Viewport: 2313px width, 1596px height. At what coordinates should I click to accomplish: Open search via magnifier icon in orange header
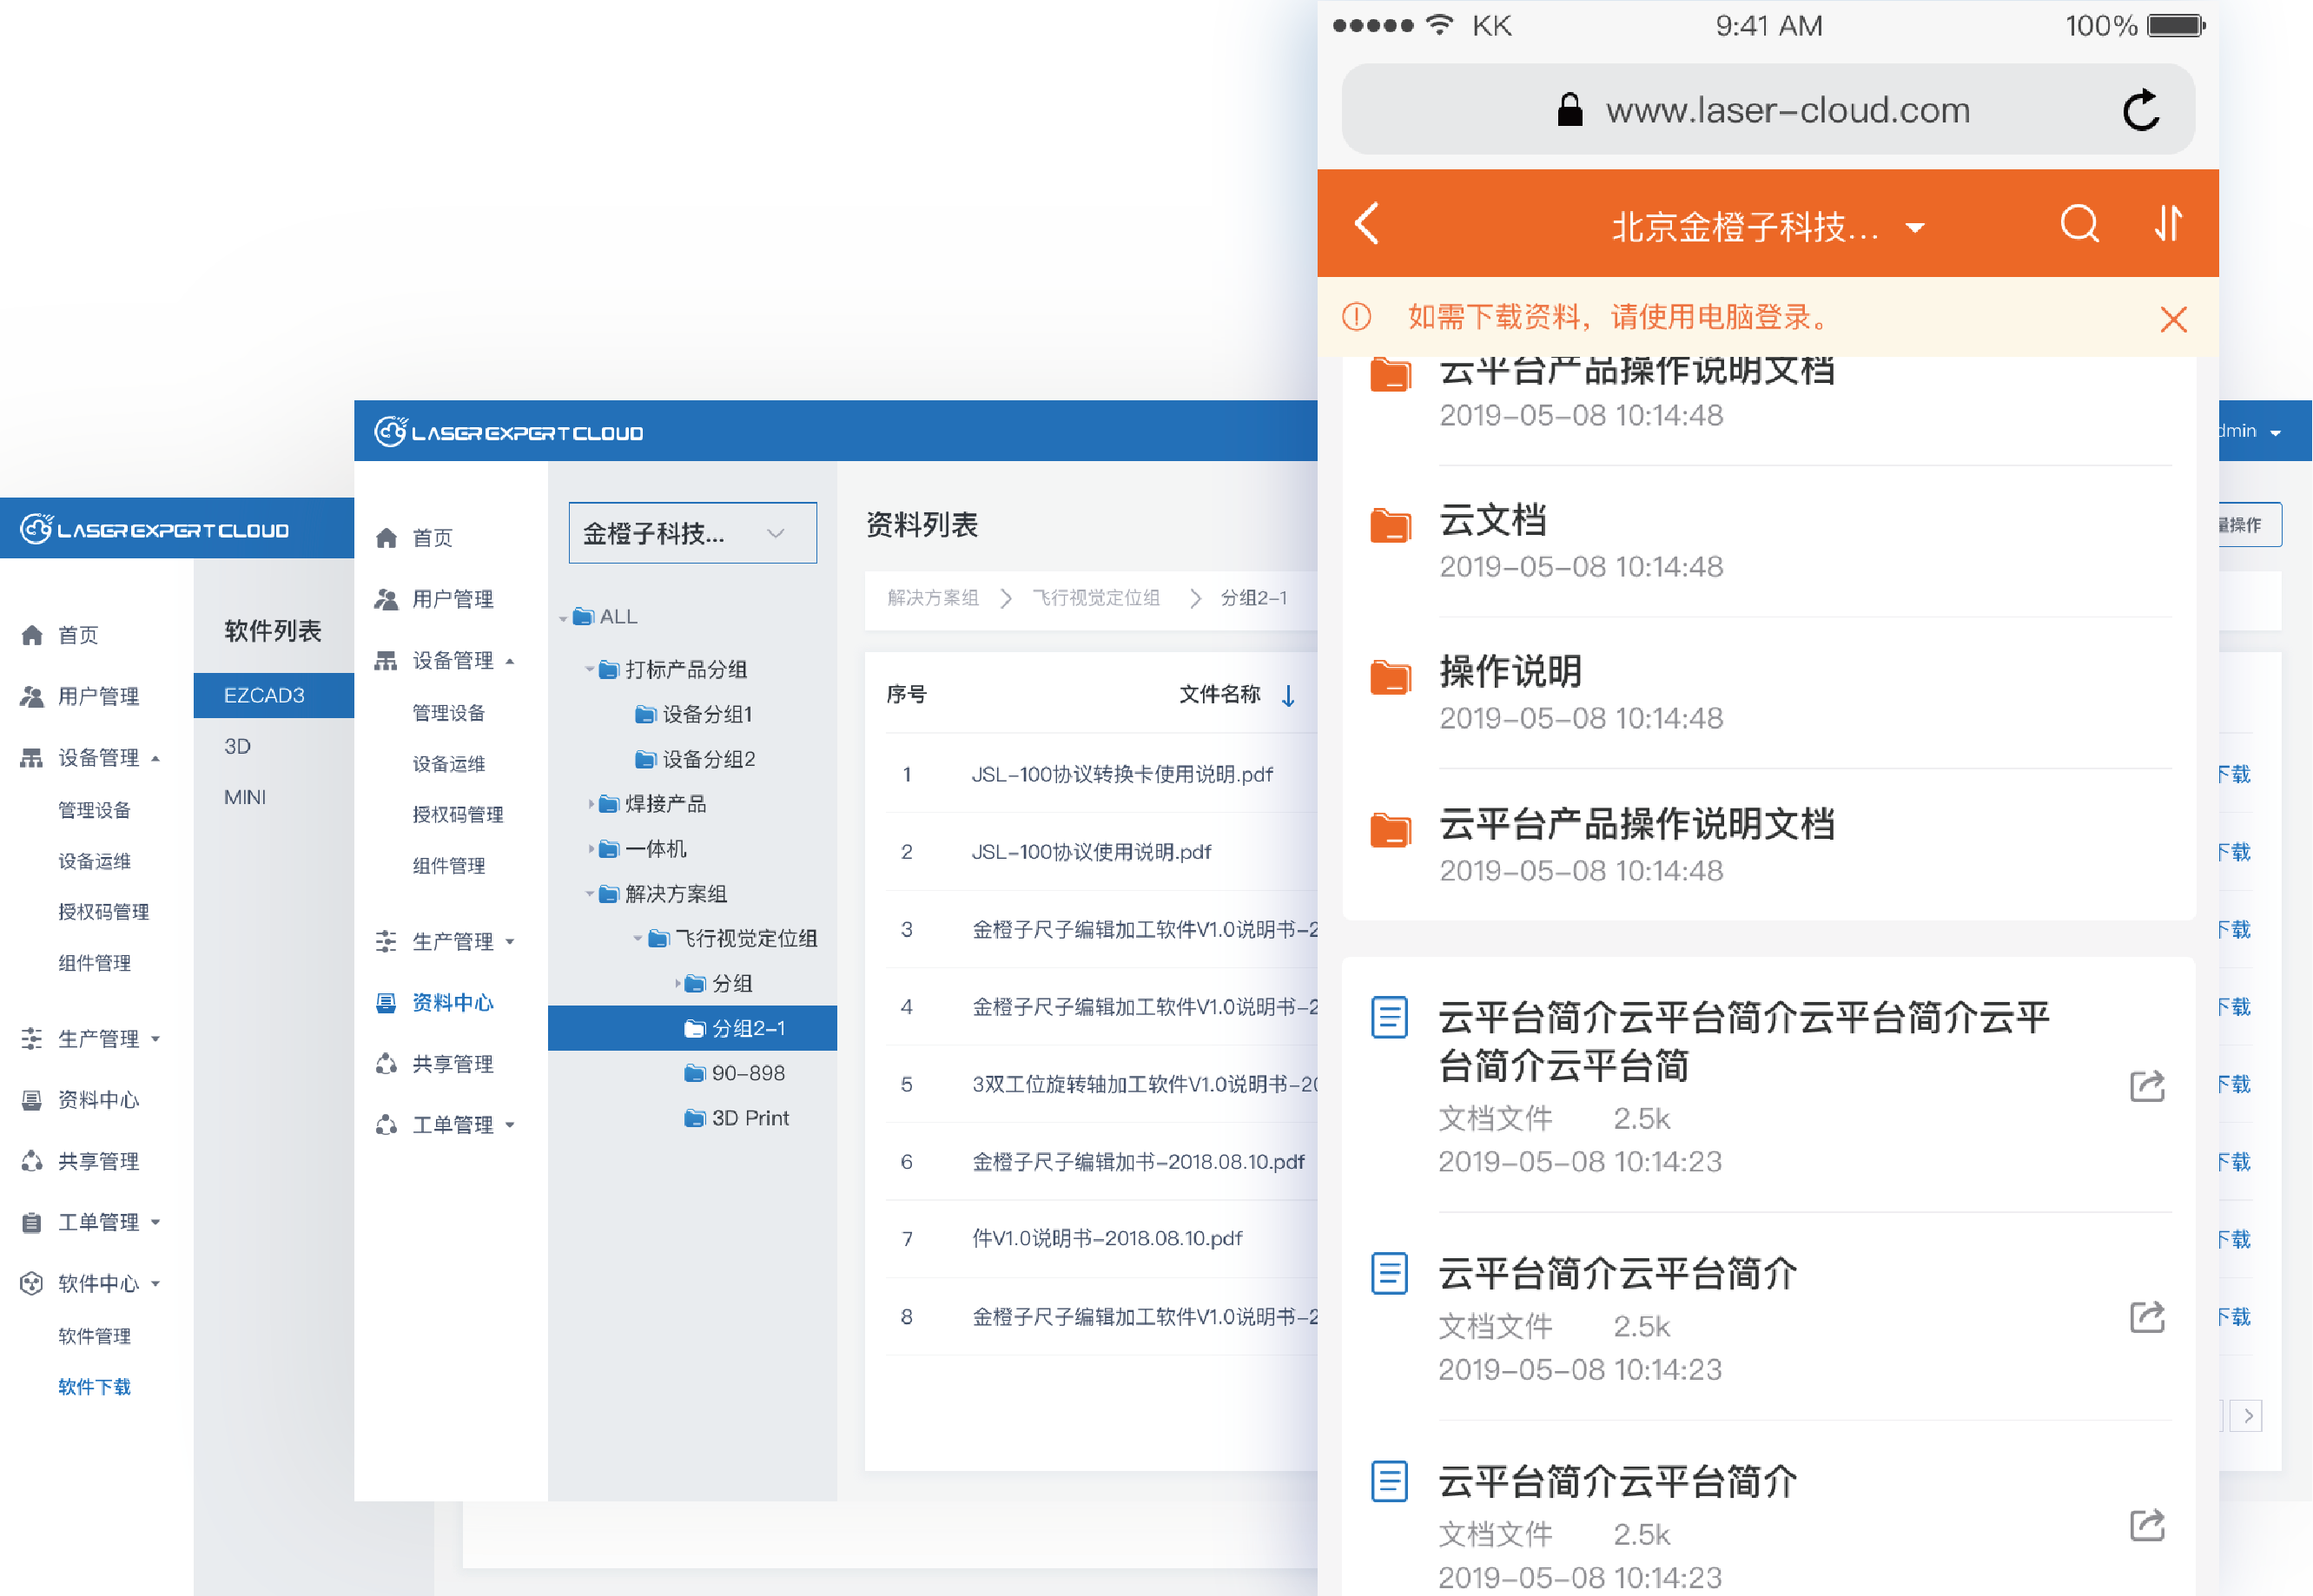coord(2079,223)
